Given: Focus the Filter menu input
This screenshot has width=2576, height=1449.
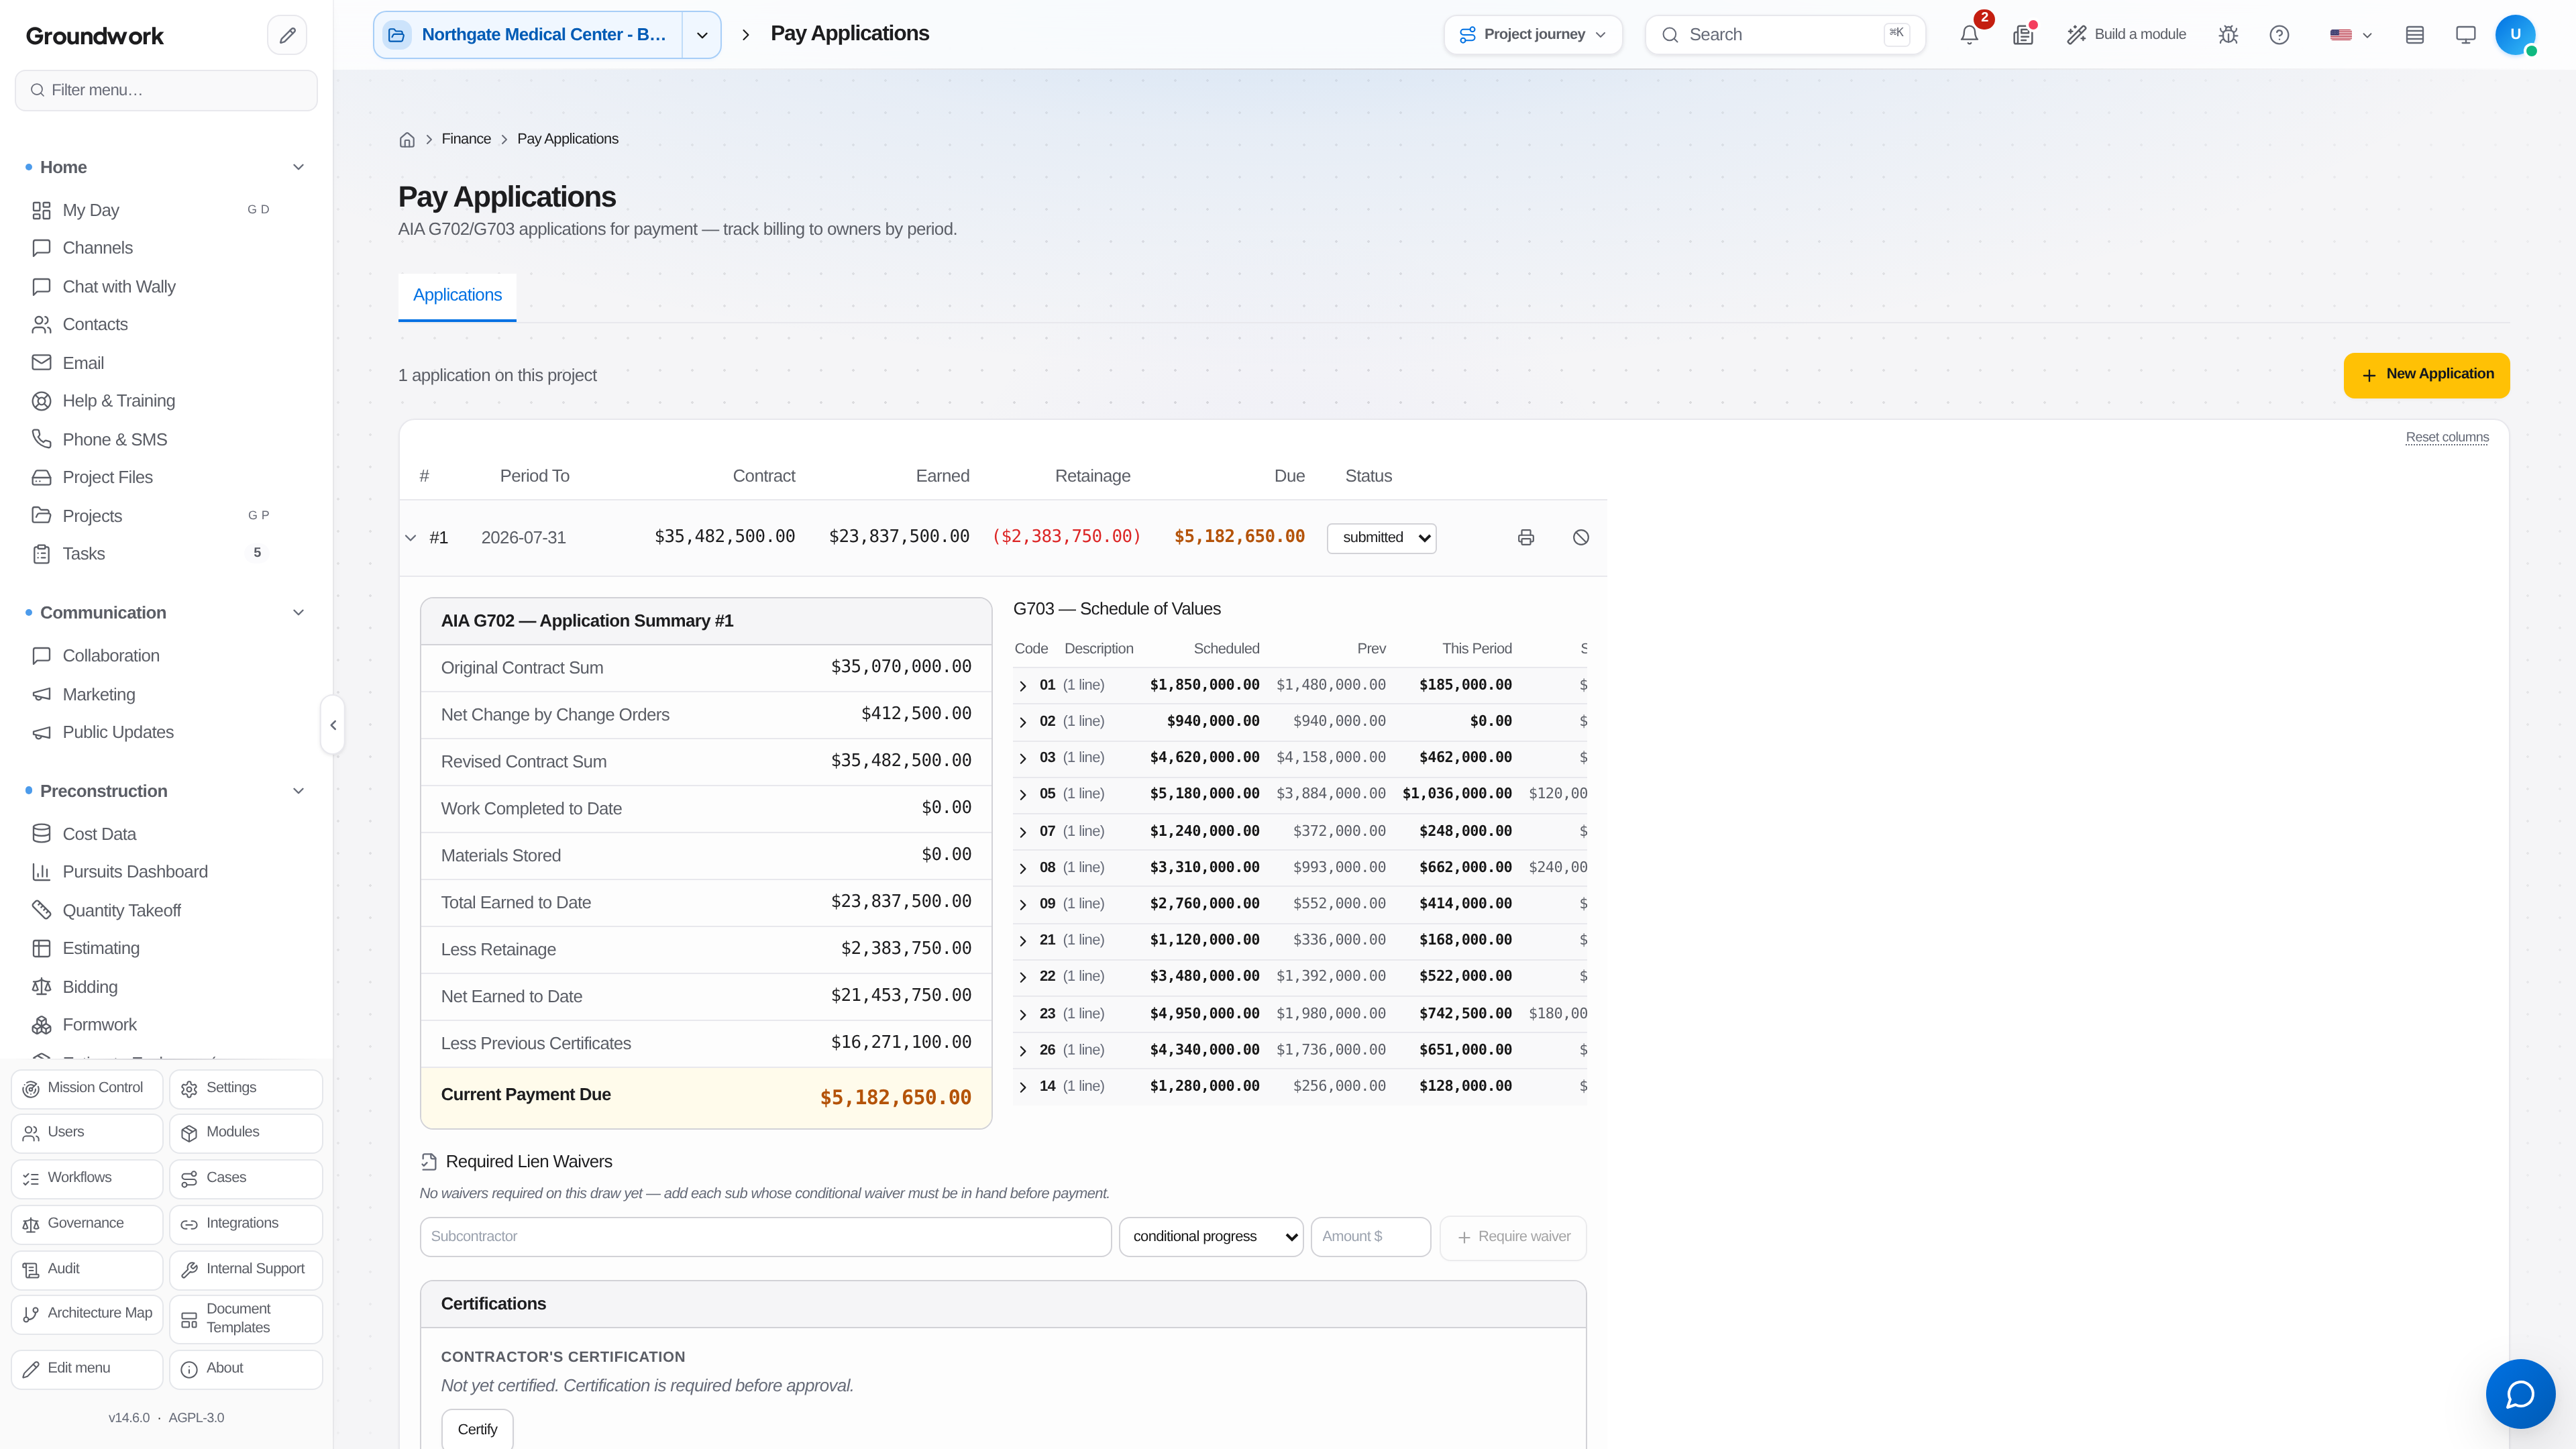Looking at the screenshot, I should click(x=166, y=90).
